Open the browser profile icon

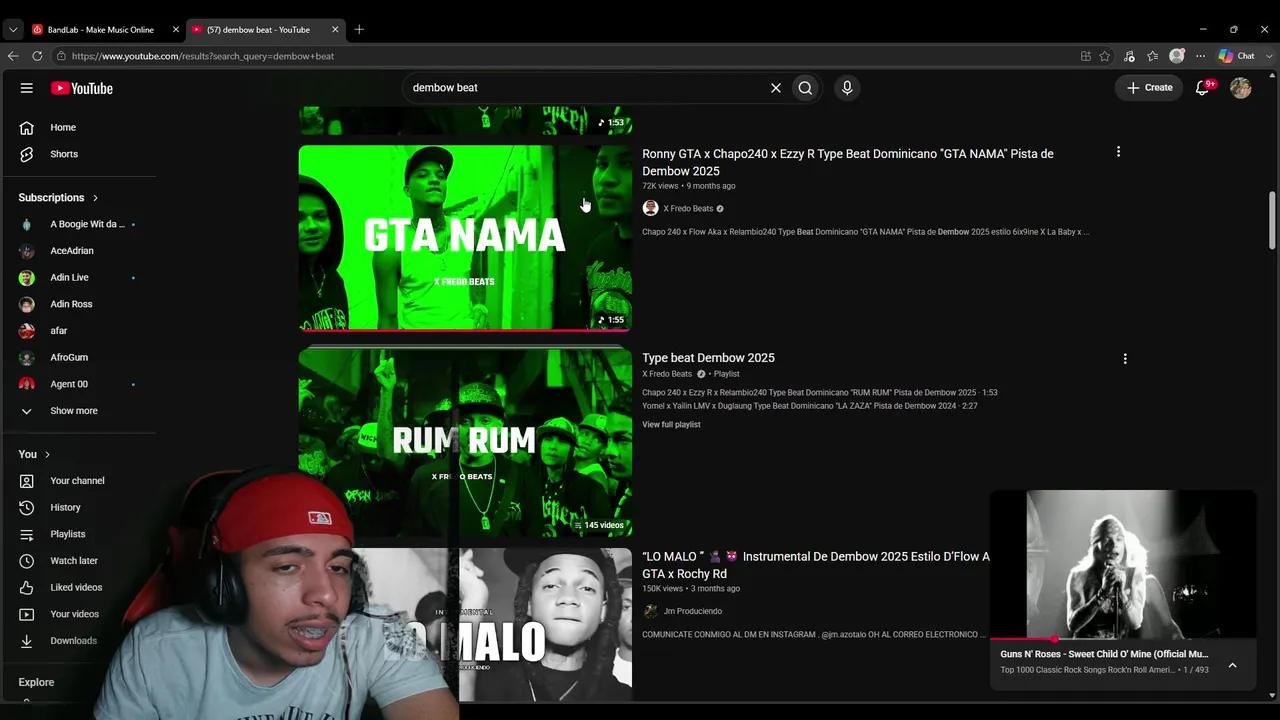click(1177, 56)
